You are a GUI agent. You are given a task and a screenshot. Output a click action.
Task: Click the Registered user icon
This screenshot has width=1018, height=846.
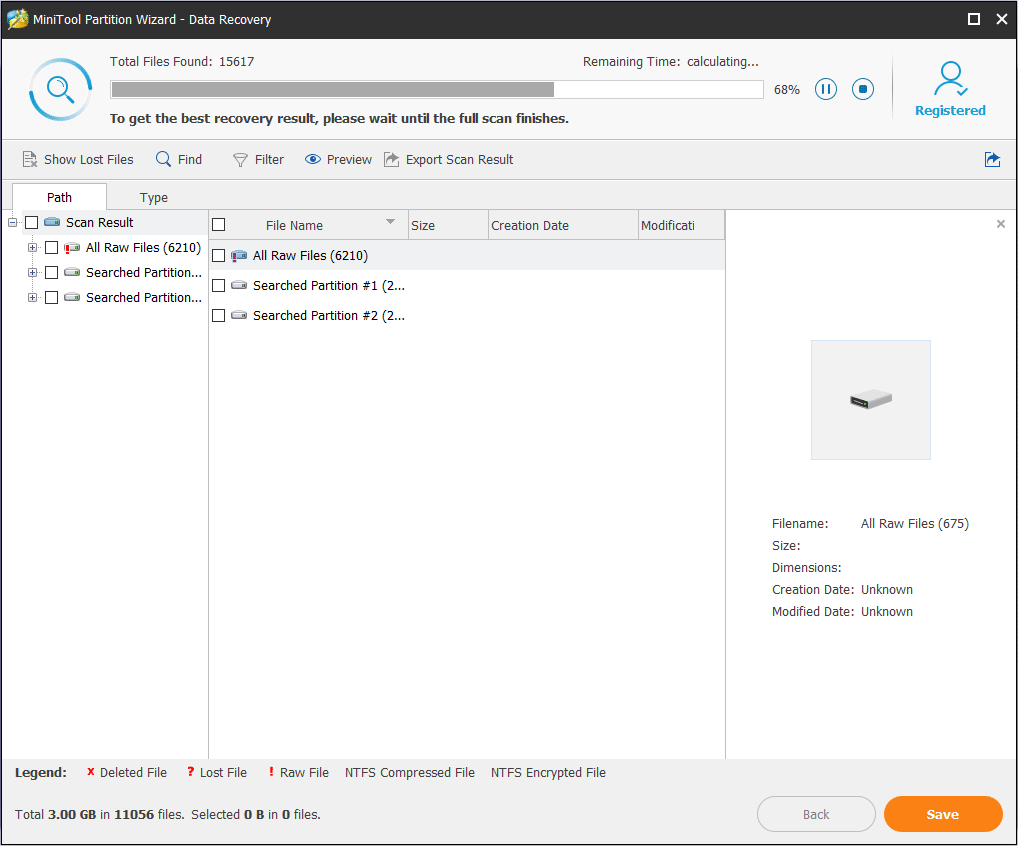click(950, 79)
